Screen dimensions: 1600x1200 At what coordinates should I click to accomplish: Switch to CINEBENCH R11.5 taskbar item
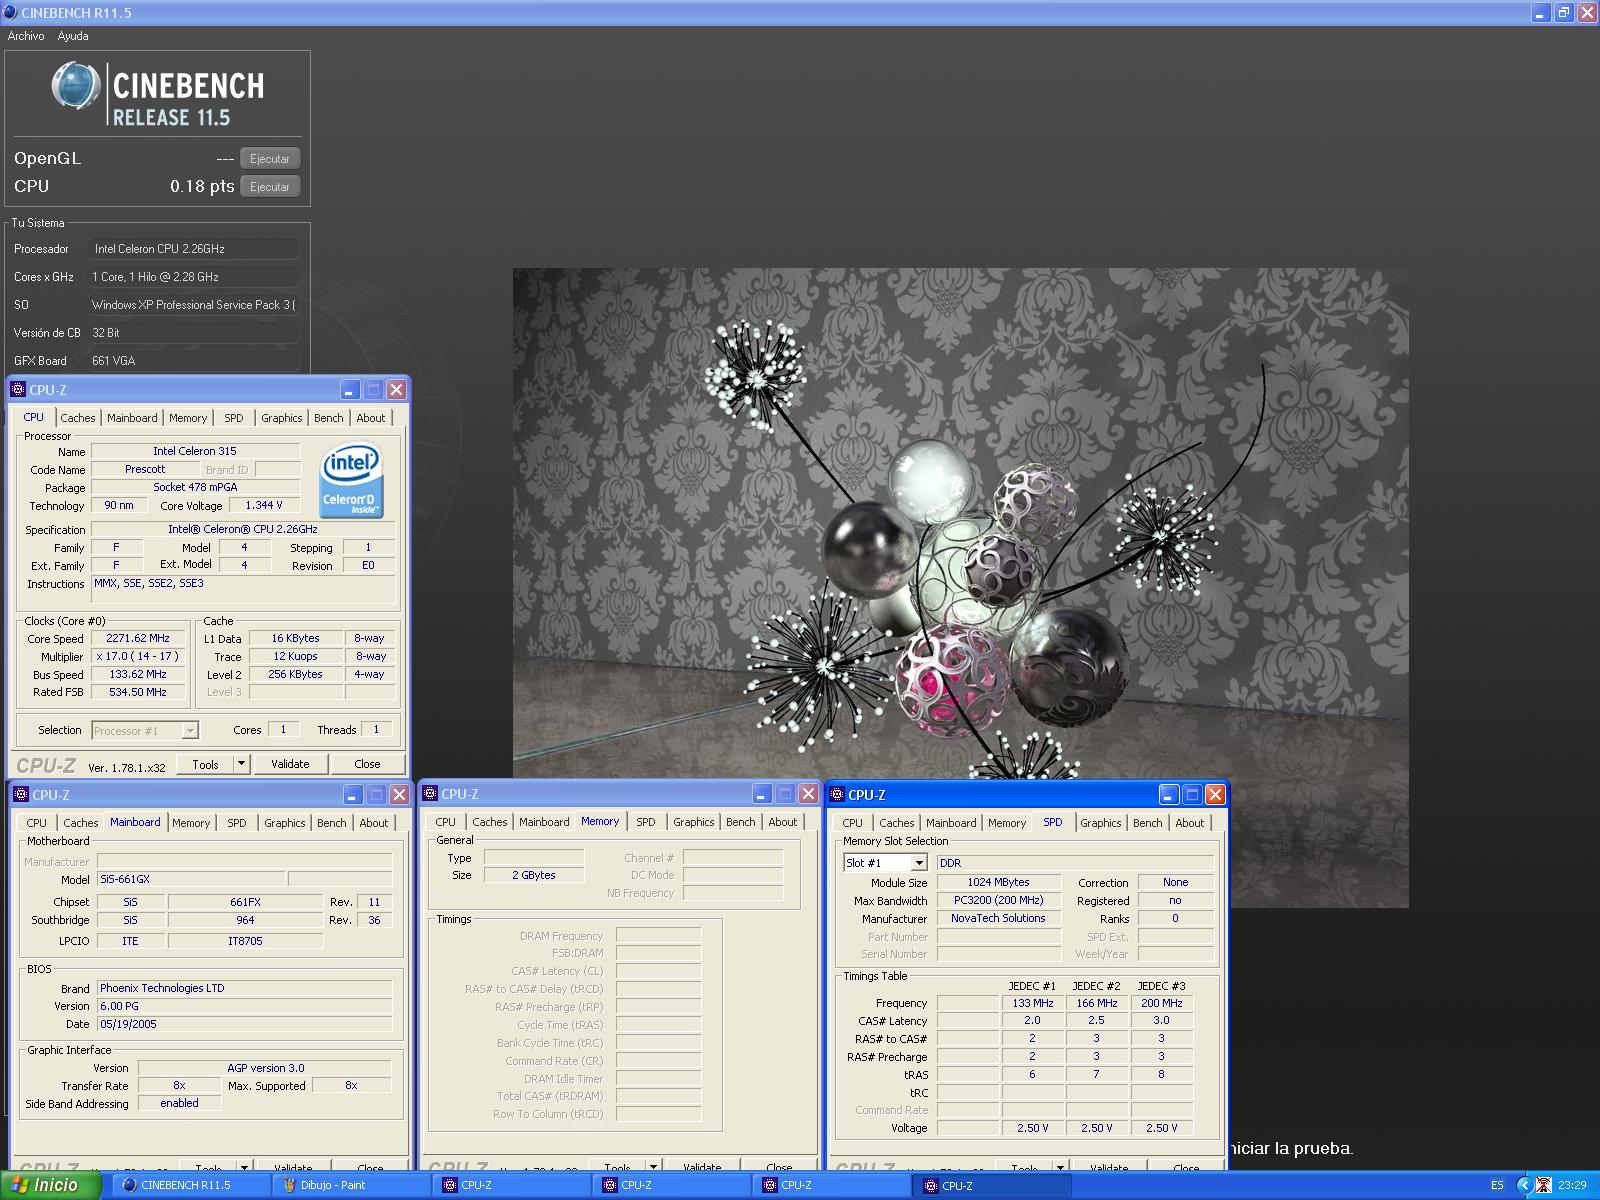(x=190, y=1185)
